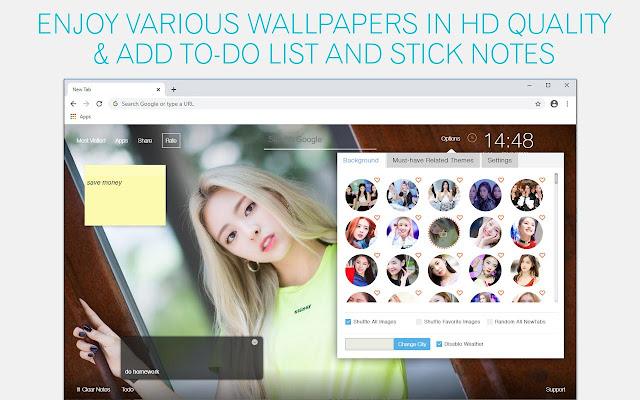Toggle the Shuffle All Images checkbox
Screen dimensions: 640x400
point(348,322)
